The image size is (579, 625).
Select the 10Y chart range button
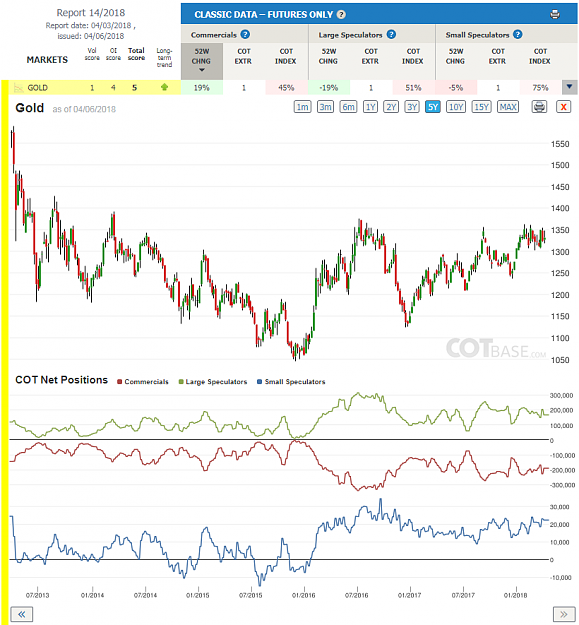tap(456, 107)
